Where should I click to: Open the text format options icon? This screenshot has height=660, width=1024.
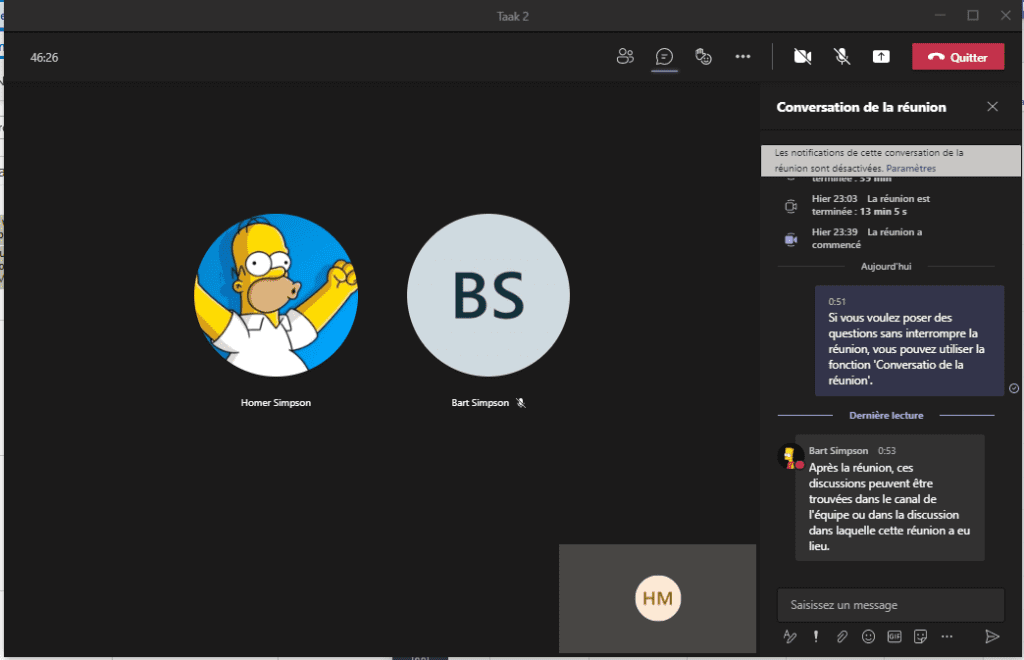pos(790,636)
